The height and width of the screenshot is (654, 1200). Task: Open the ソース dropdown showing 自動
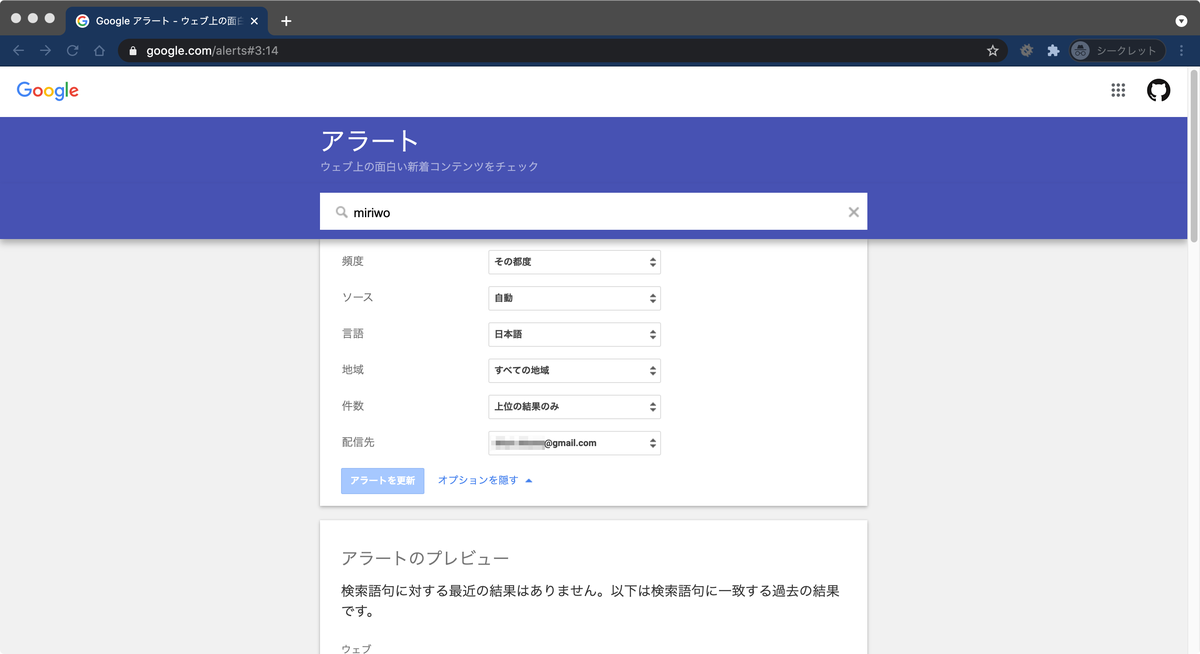tap(574, 298)
